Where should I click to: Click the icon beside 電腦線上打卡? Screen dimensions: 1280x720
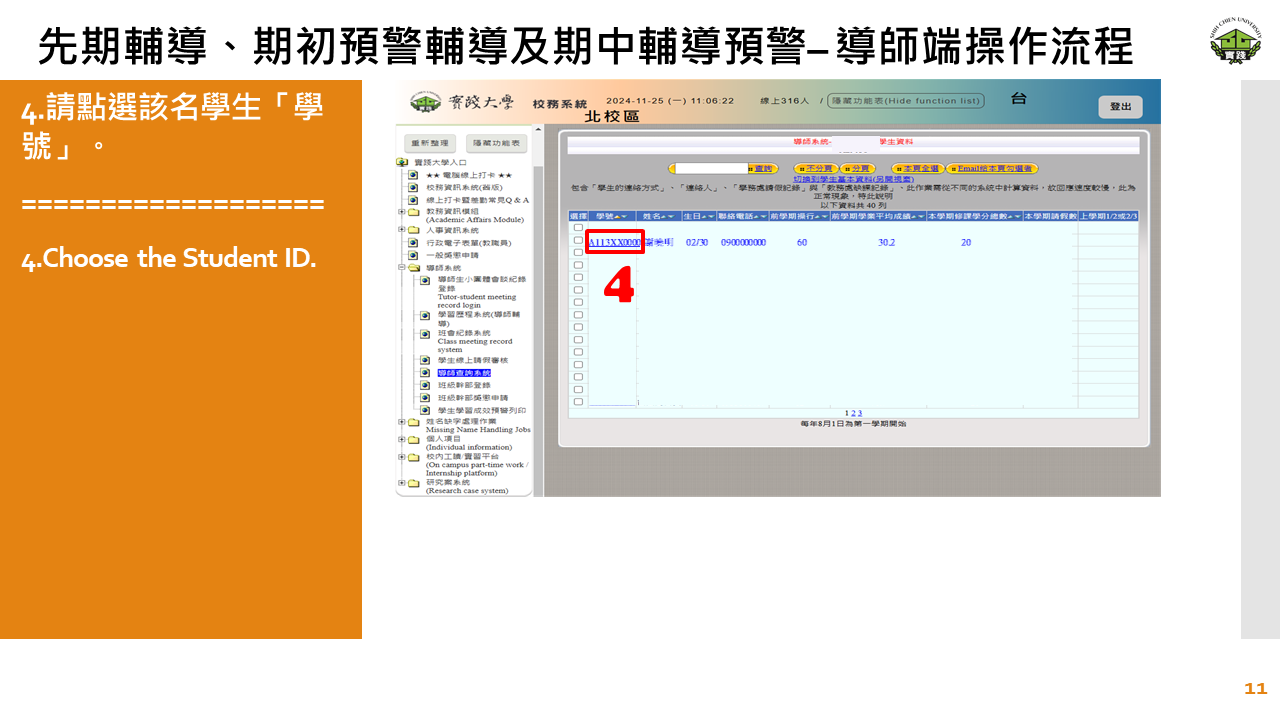click(x=413, y=175)
